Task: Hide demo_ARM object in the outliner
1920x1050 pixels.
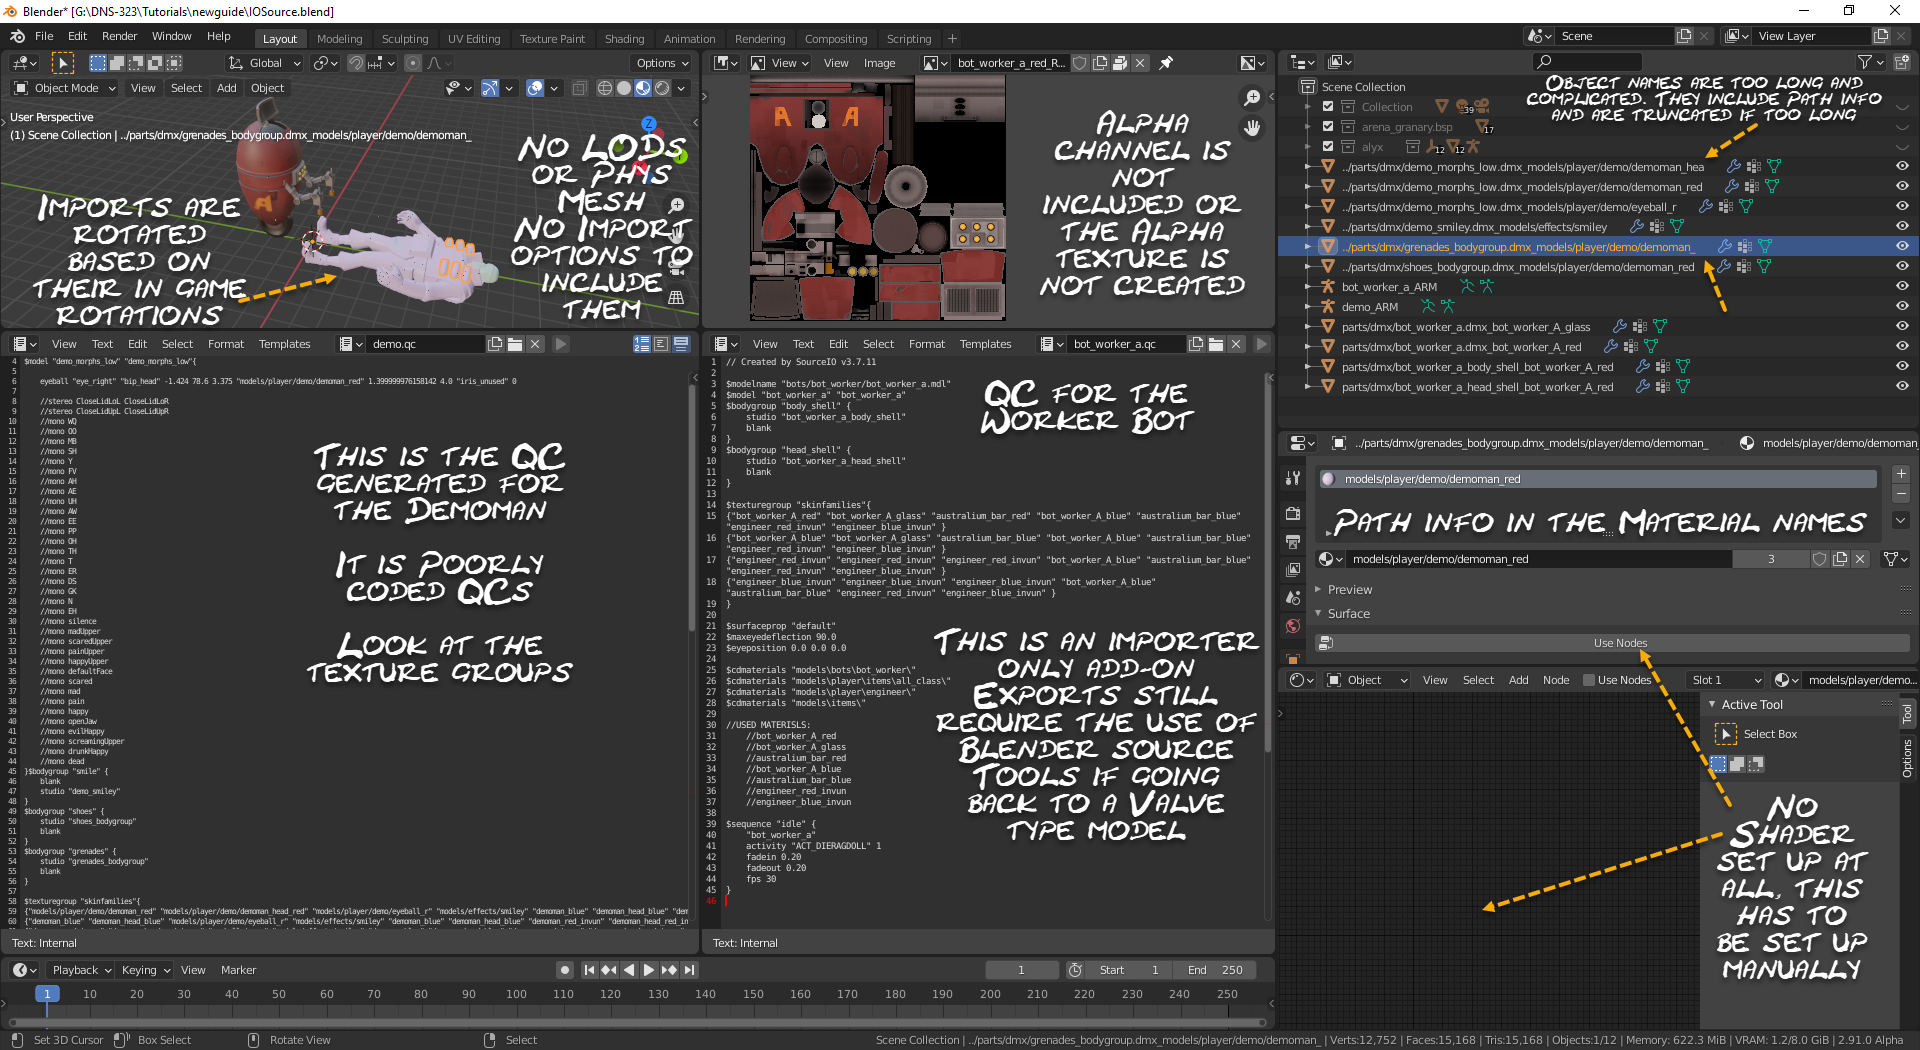Action: [1902, 307]
